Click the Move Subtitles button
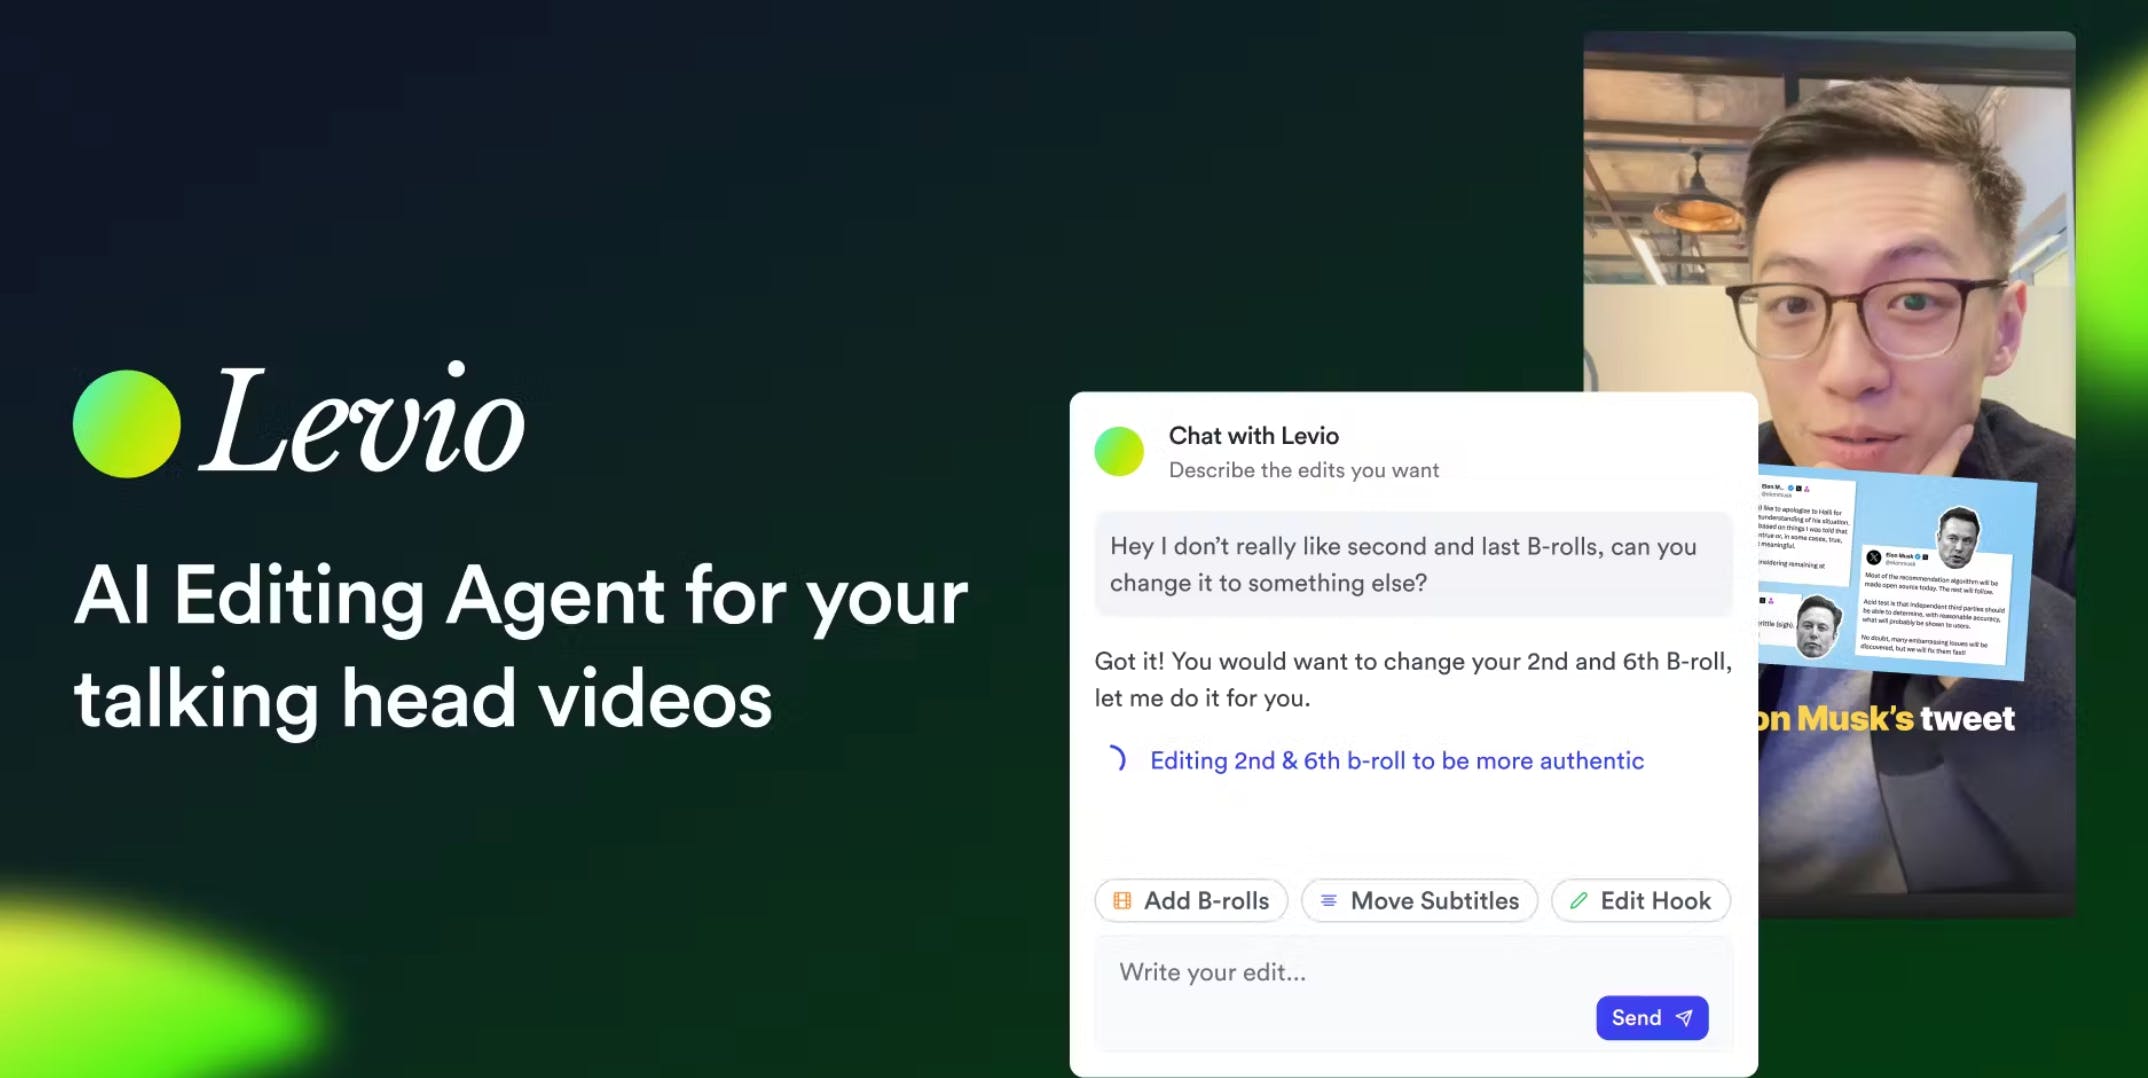 (x=1419, y=900)
